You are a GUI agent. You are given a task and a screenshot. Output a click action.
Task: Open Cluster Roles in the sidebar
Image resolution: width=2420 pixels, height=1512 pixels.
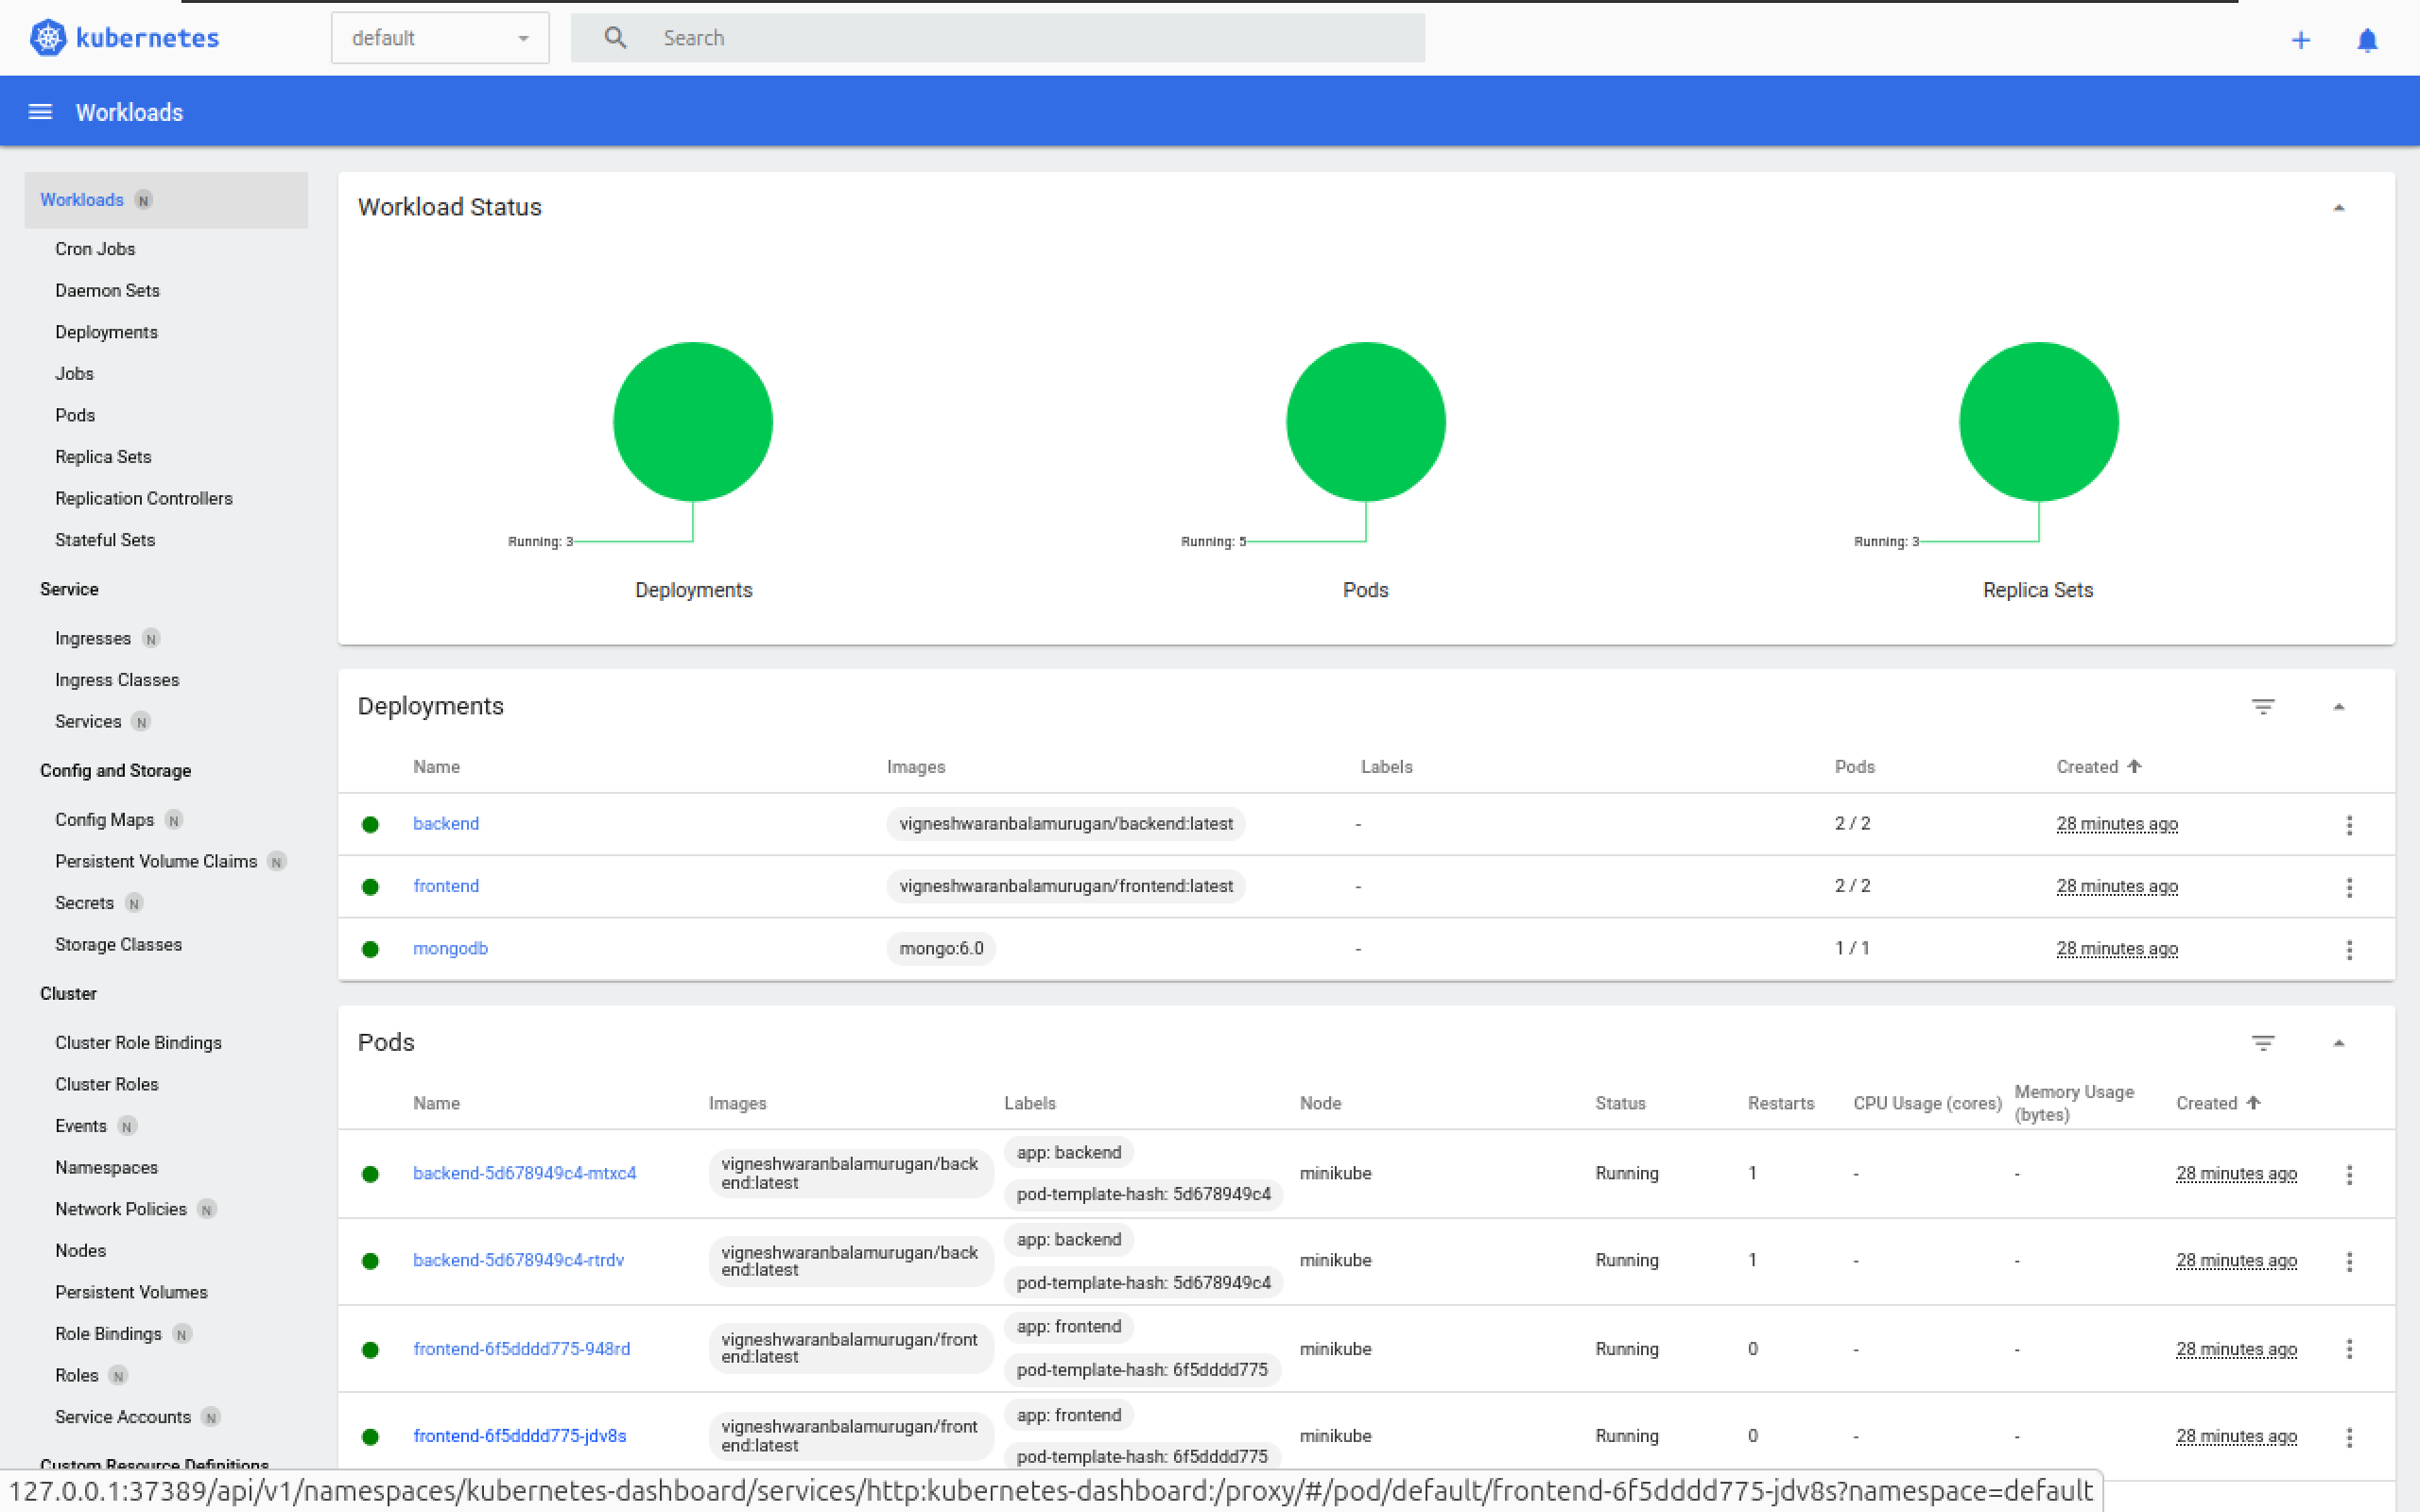pyautogui.click(x=107, y=1085)
